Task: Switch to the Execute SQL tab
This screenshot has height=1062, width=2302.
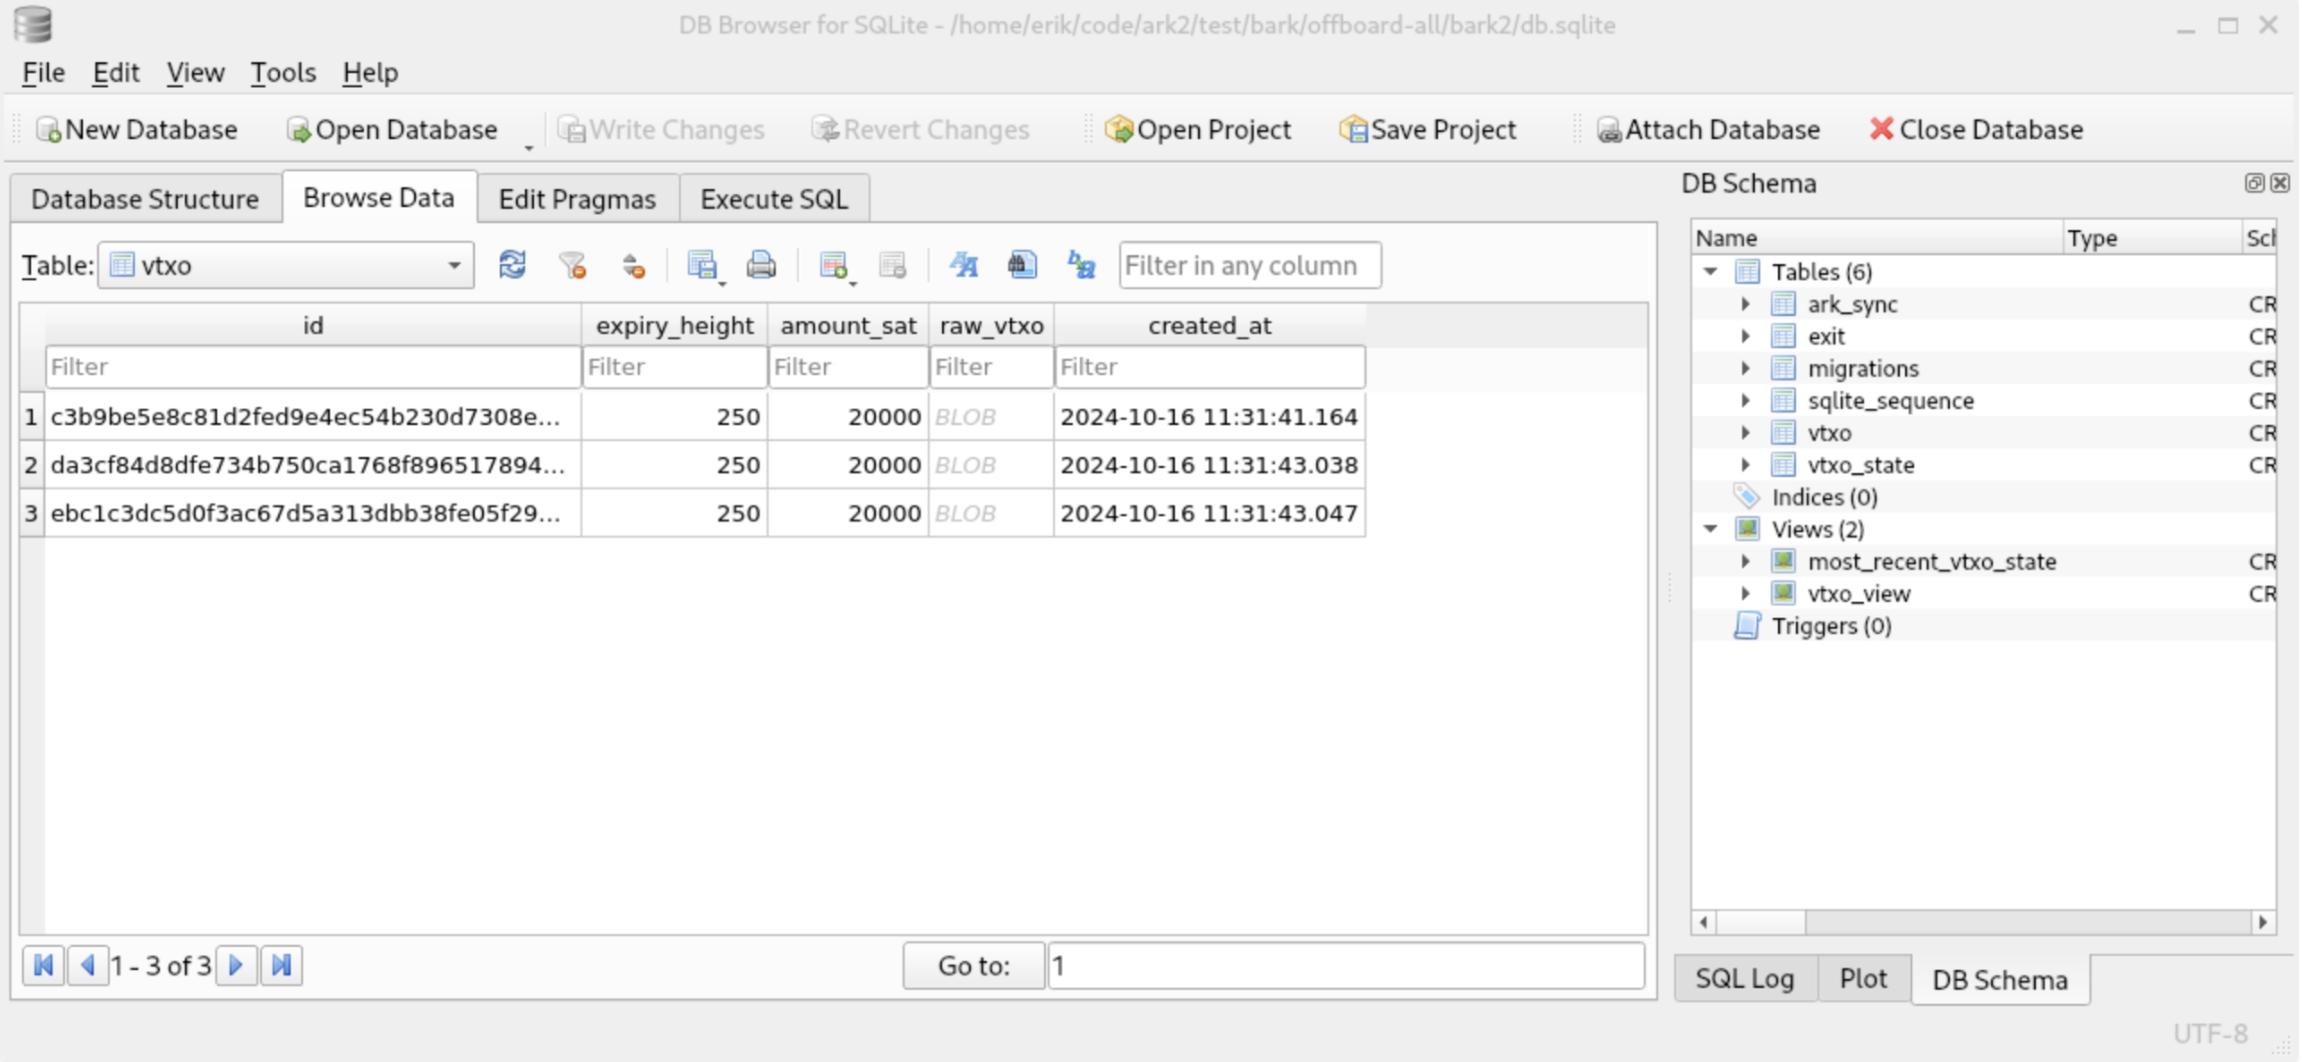Action: click(x=773, y=198)
